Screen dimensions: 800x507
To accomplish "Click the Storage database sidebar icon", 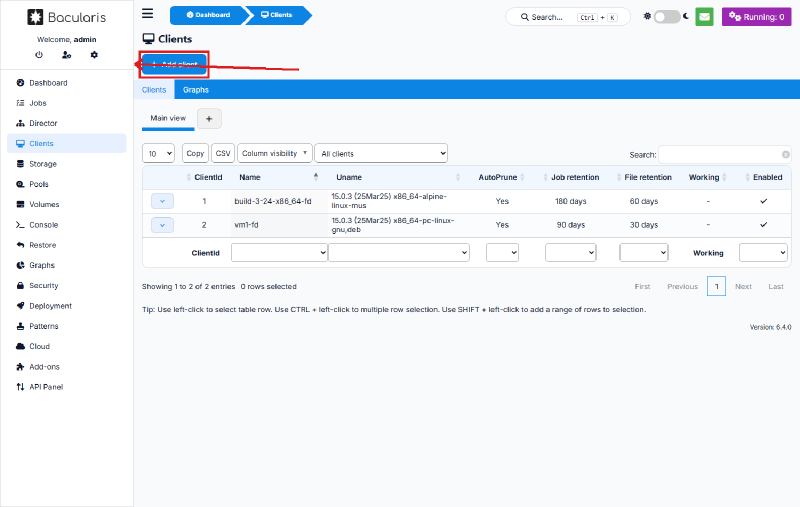I will [20, 164].
